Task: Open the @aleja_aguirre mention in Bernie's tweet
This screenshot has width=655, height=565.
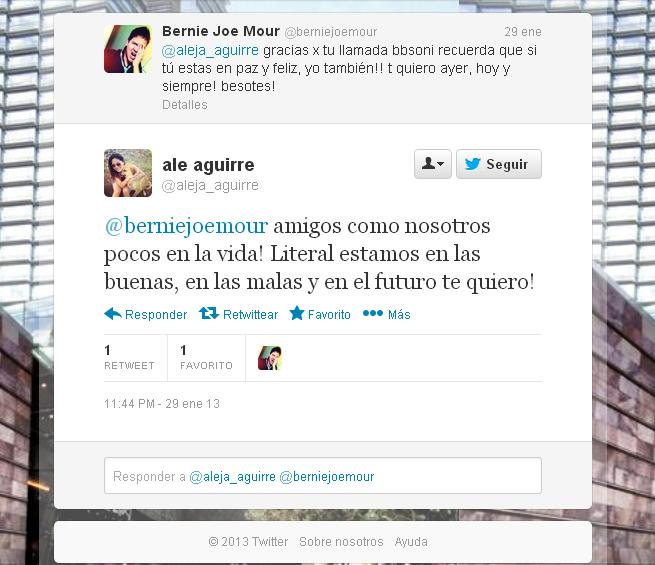Action: pos(210,50)
